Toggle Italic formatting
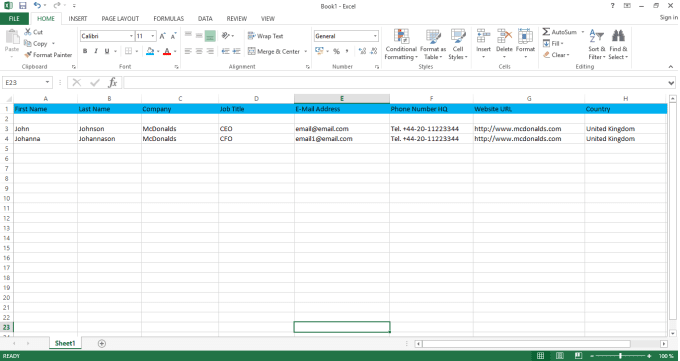Image resolution: width=680 pixels, height=361 pixels. point(96,51)
